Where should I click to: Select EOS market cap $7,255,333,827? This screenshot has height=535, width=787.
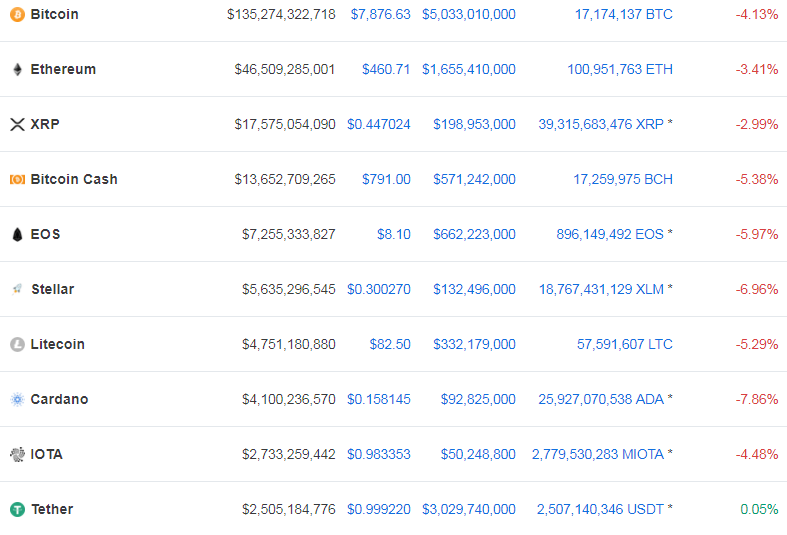pyautogui.click(x=289, y=234)
